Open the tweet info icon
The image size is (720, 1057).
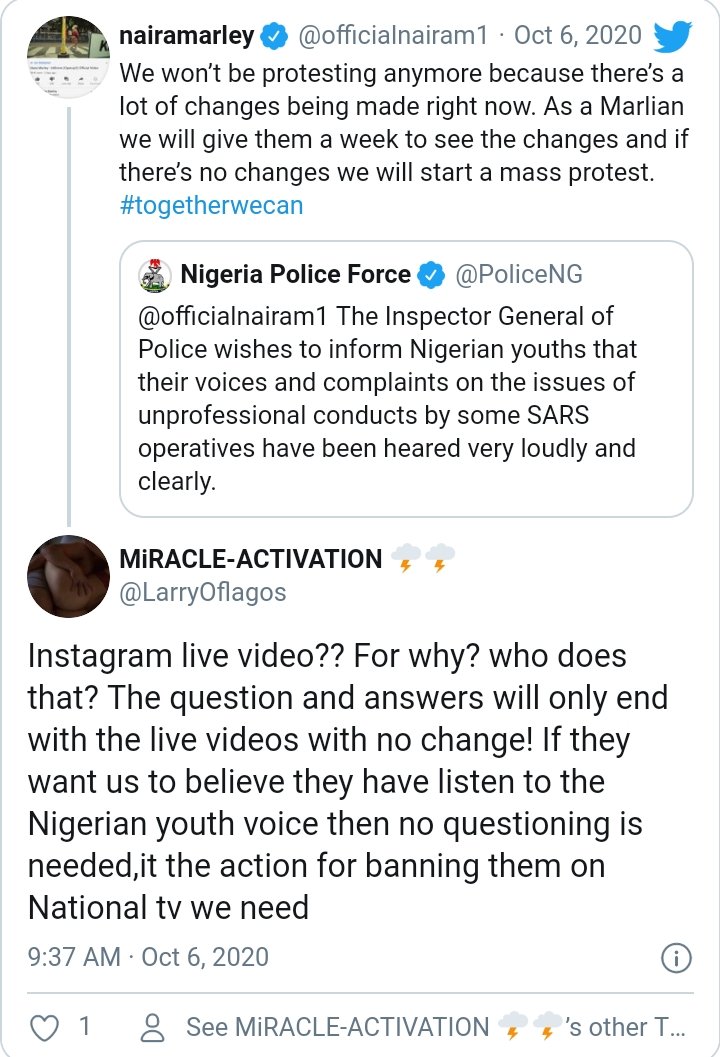tap(677, 957)
